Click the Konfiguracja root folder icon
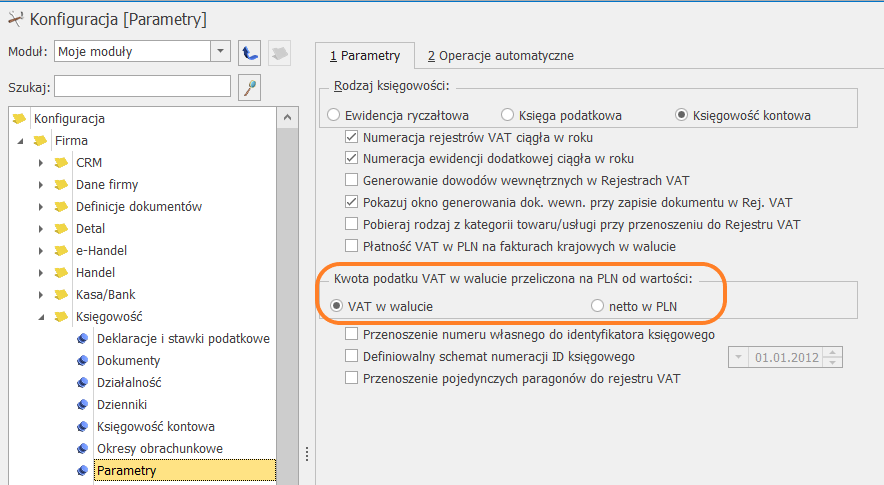The image size is (884, 485). [x=19, y=118]
